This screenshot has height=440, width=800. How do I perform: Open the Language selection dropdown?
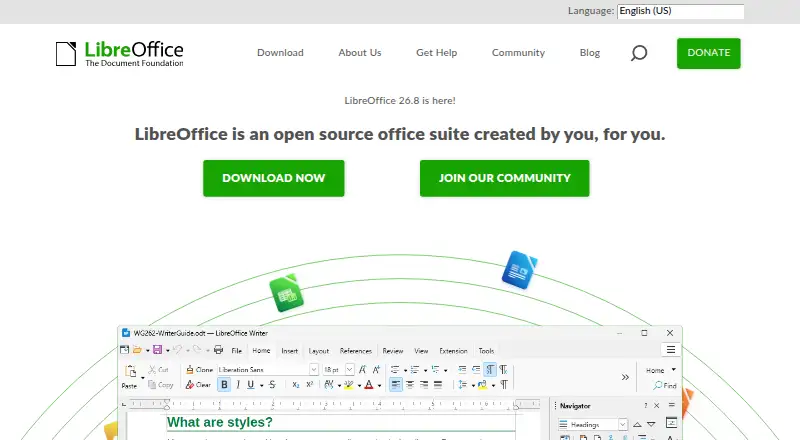(681, 11)
